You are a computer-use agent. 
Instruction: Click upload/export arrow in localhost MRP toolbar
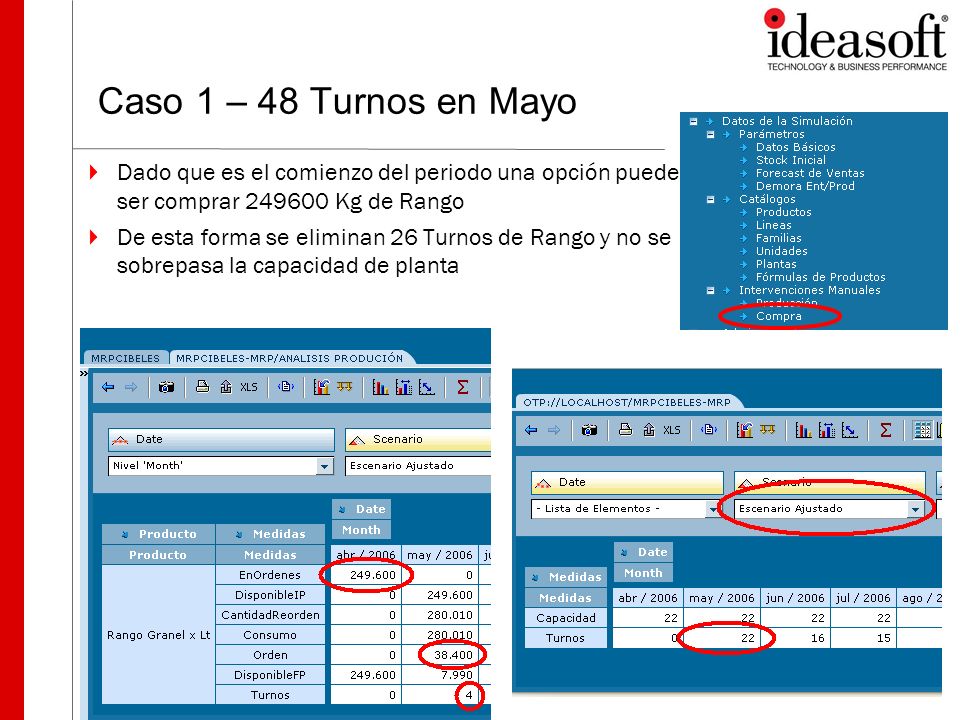649,429
